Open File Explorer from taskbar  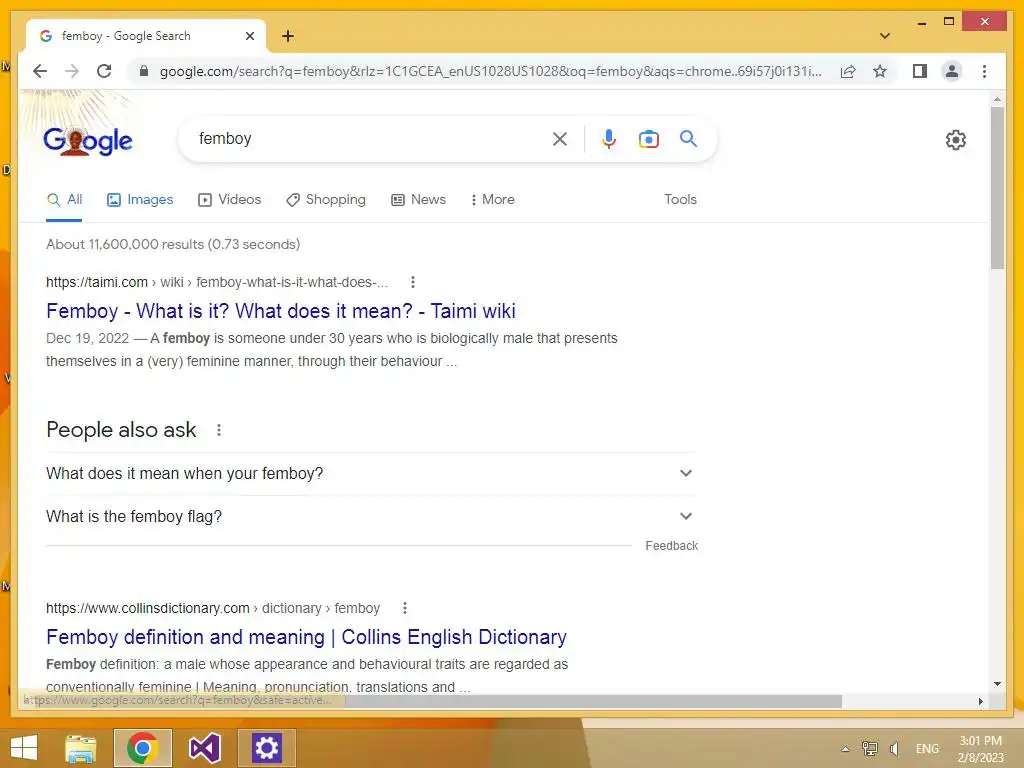81,748
